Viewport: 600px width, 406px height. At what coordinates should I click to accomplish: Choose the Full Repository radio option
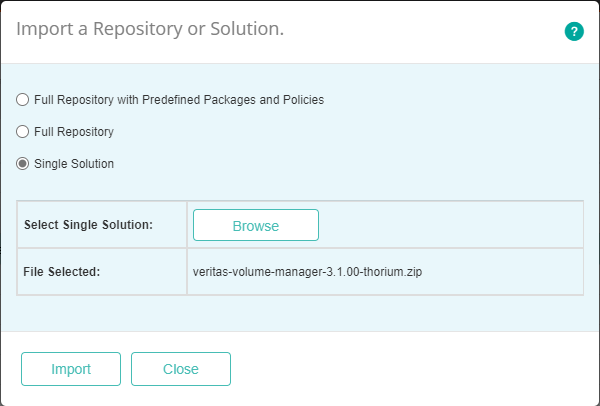tap(23, 132)
